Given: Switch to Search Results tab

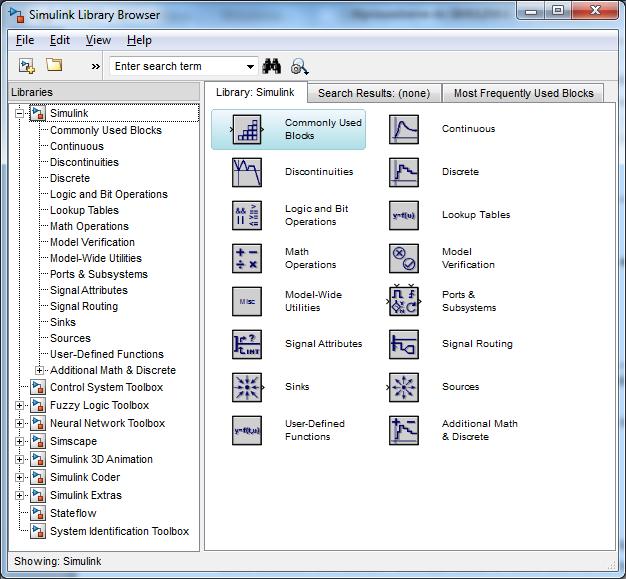Looking at the screenshot, I should pos(374,93).
